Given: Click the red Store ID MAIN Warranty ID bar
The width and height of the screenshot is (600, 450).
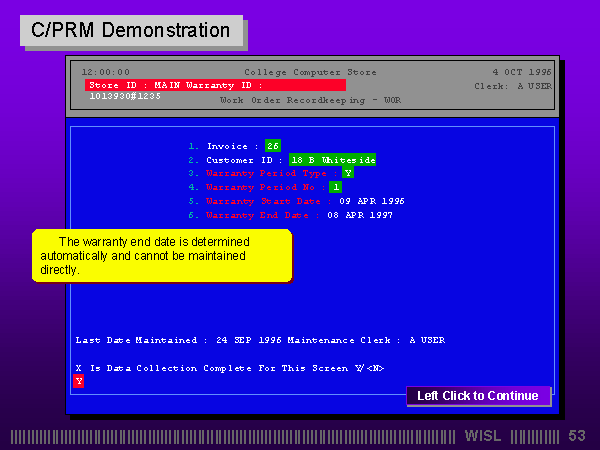Looking at the screenshot, I should (x=215, y=86).
